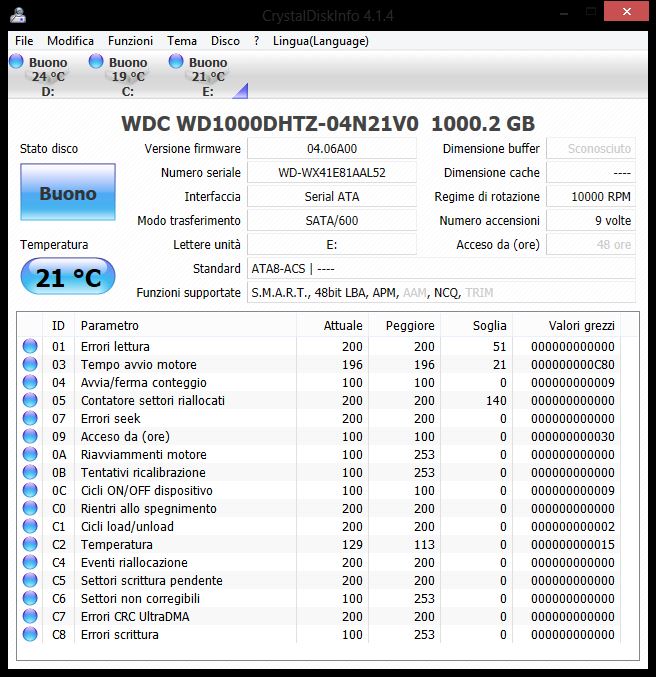
Task: Open the ? help menu
Action: pyautogui.click(x=257, y=41)
